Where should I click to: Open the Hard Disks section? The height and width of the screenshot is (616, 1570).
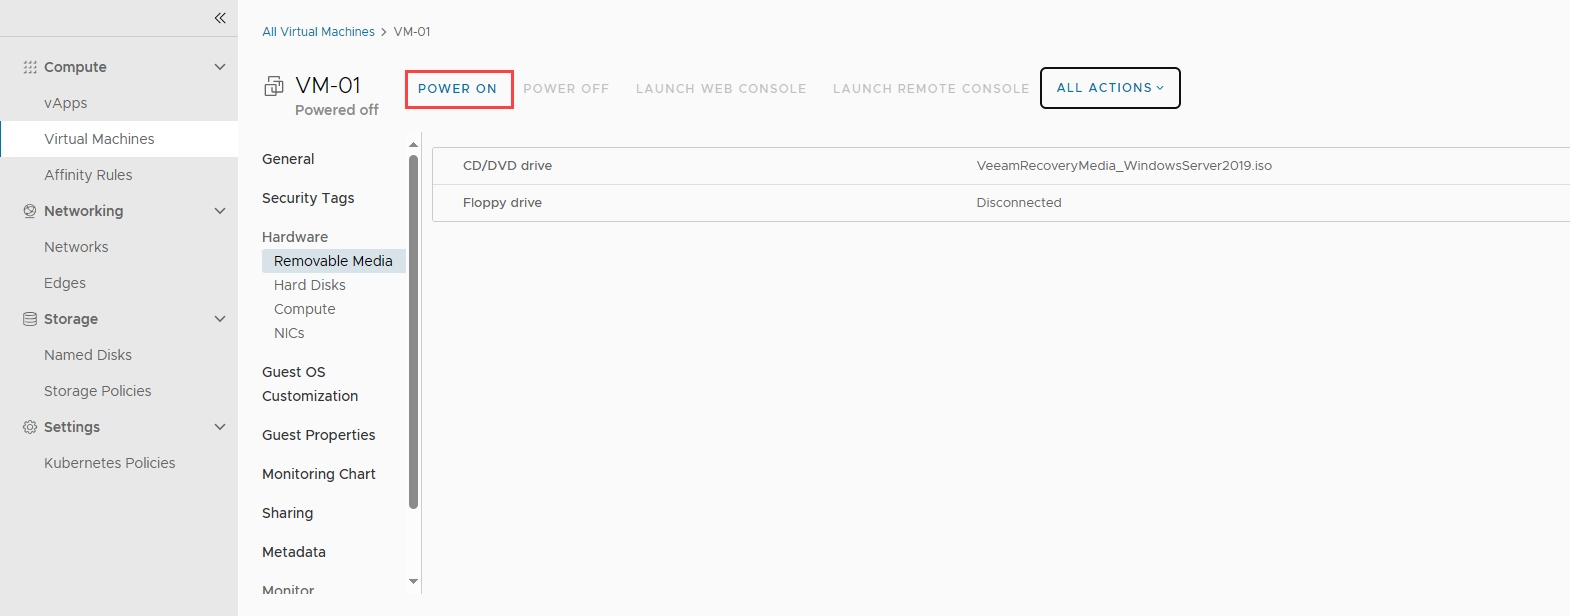click(x=310, y=285)
